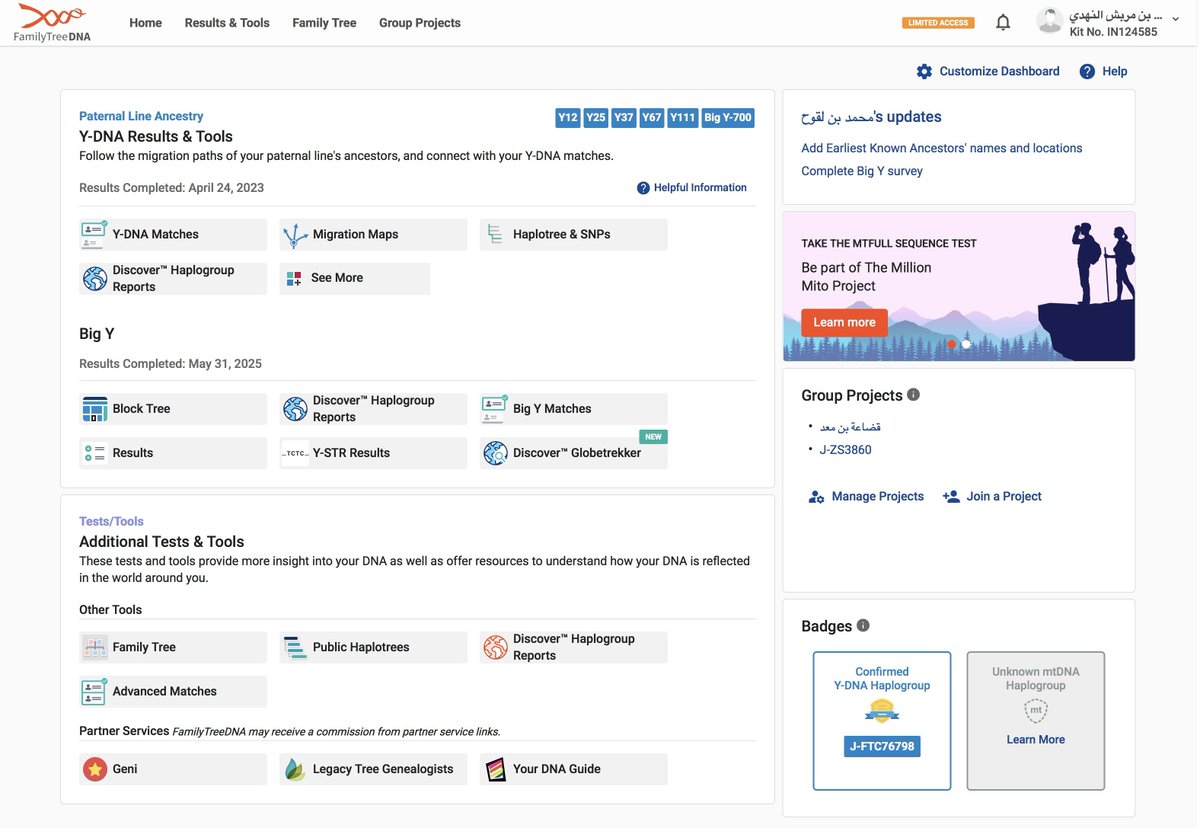Click the Limited Access badge

point(936,23)
